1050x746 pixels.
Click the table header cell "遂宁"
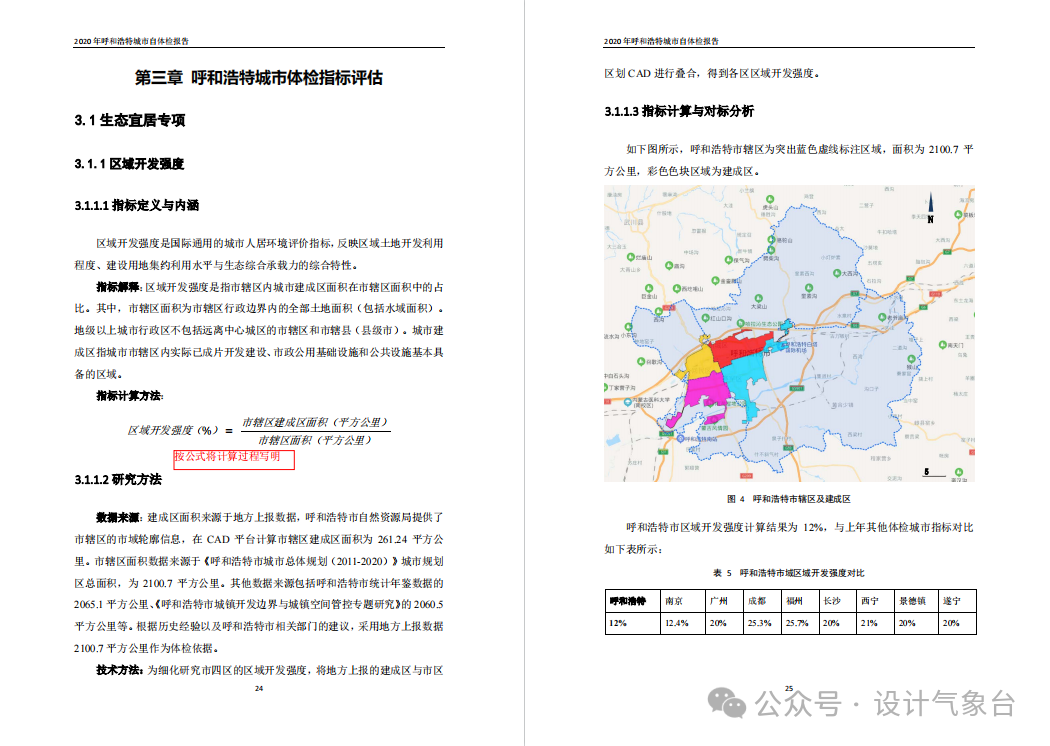point(957,601)
